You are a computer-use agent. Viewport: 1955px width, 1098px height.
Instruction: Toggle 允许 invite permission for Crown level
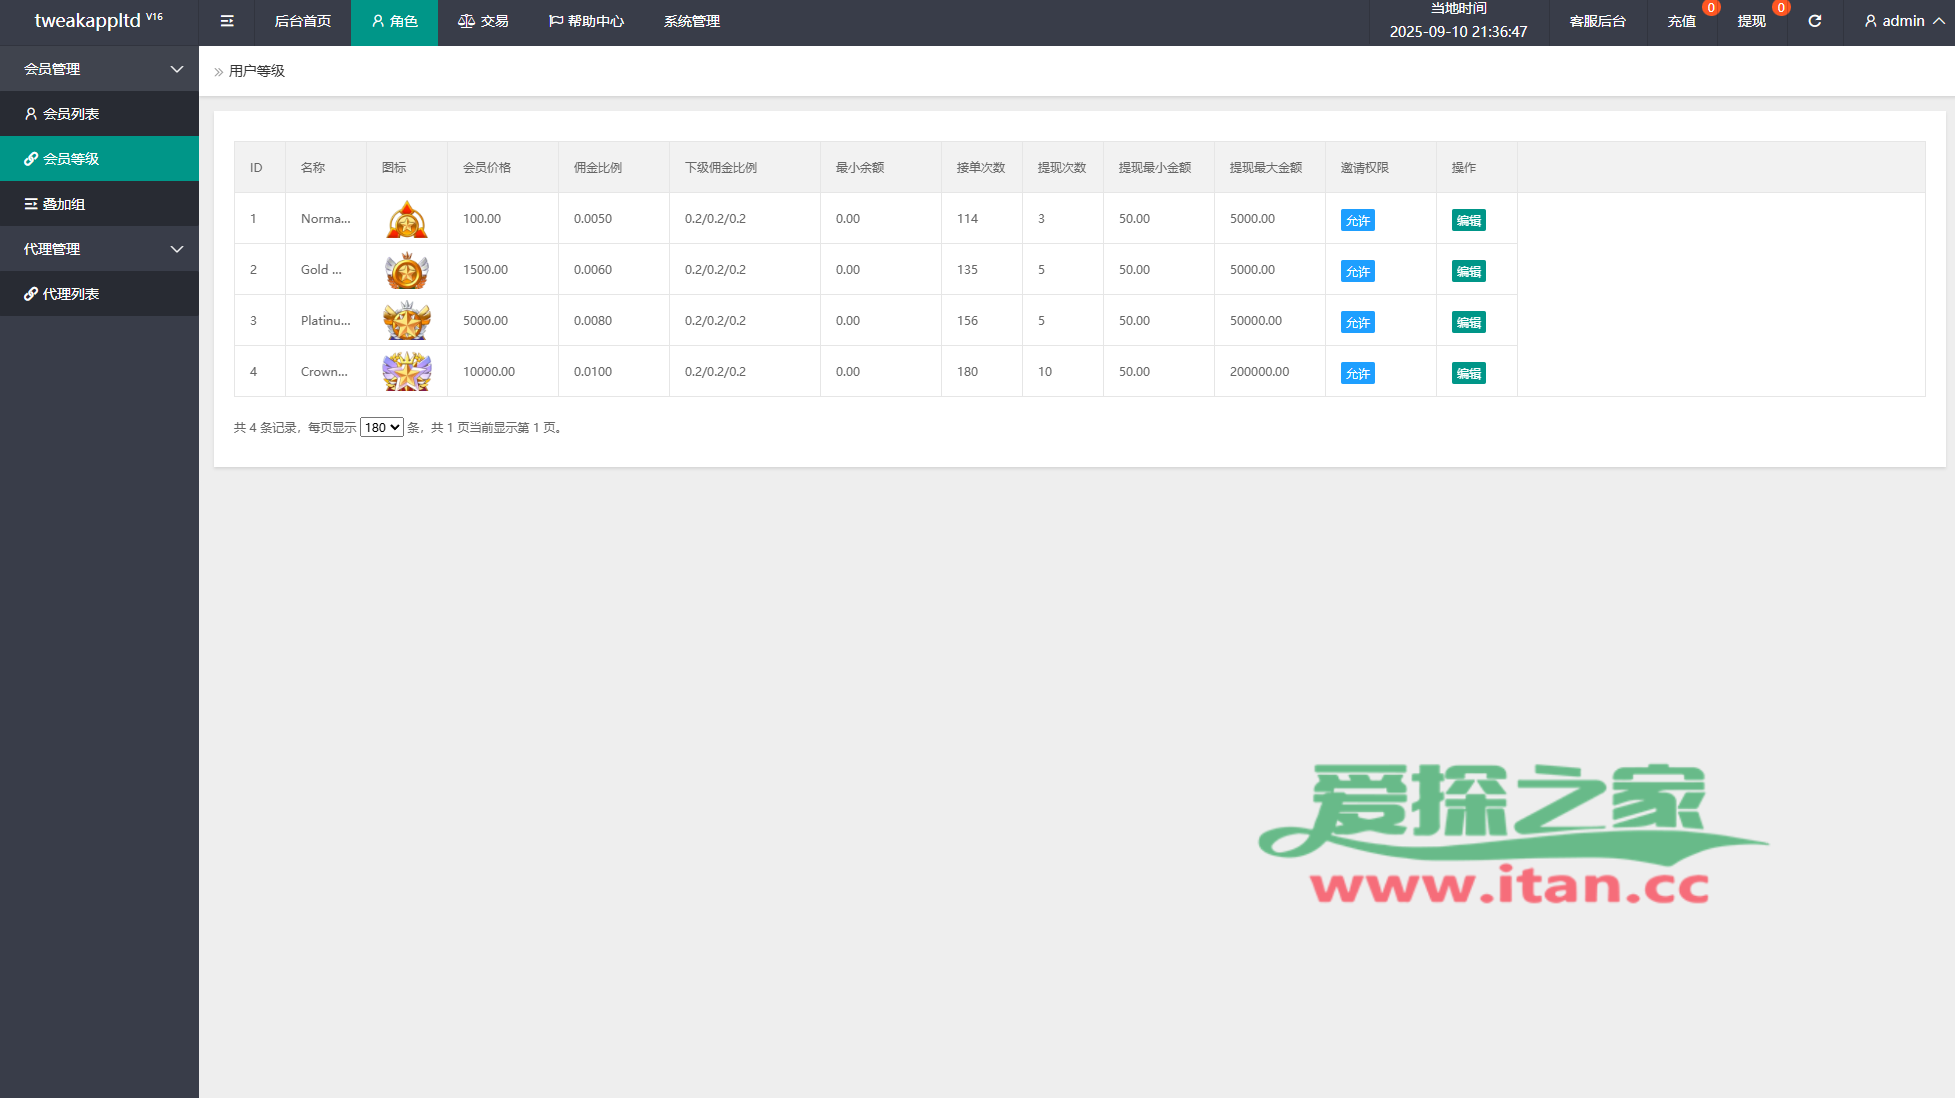[x=1357, y=373]
